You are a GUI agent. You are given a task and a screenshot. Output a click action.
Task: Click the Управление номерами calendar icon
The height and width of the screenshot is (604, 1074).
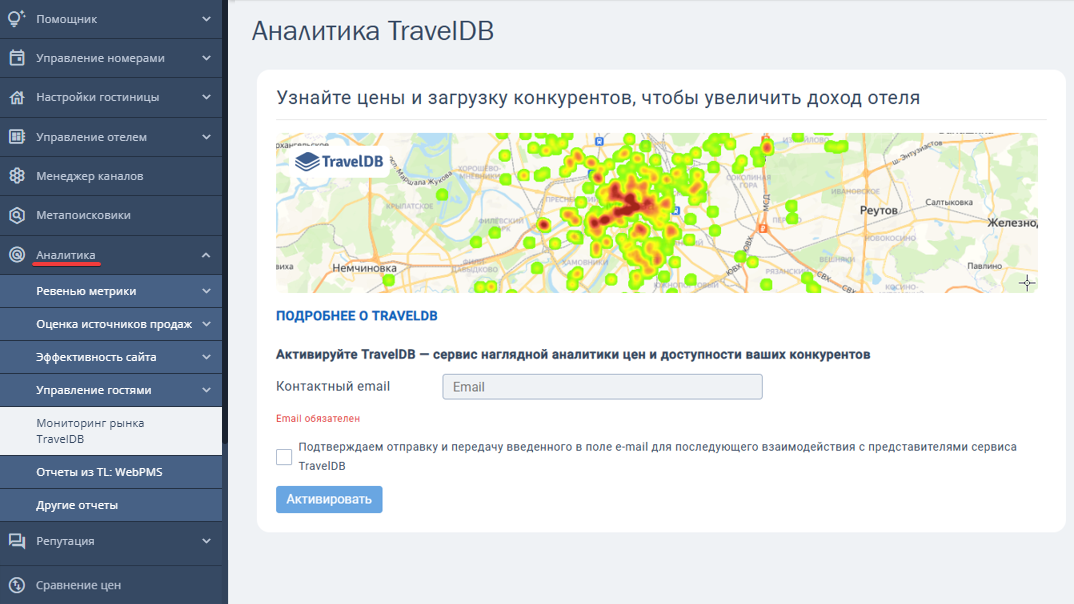coord(16,58)
